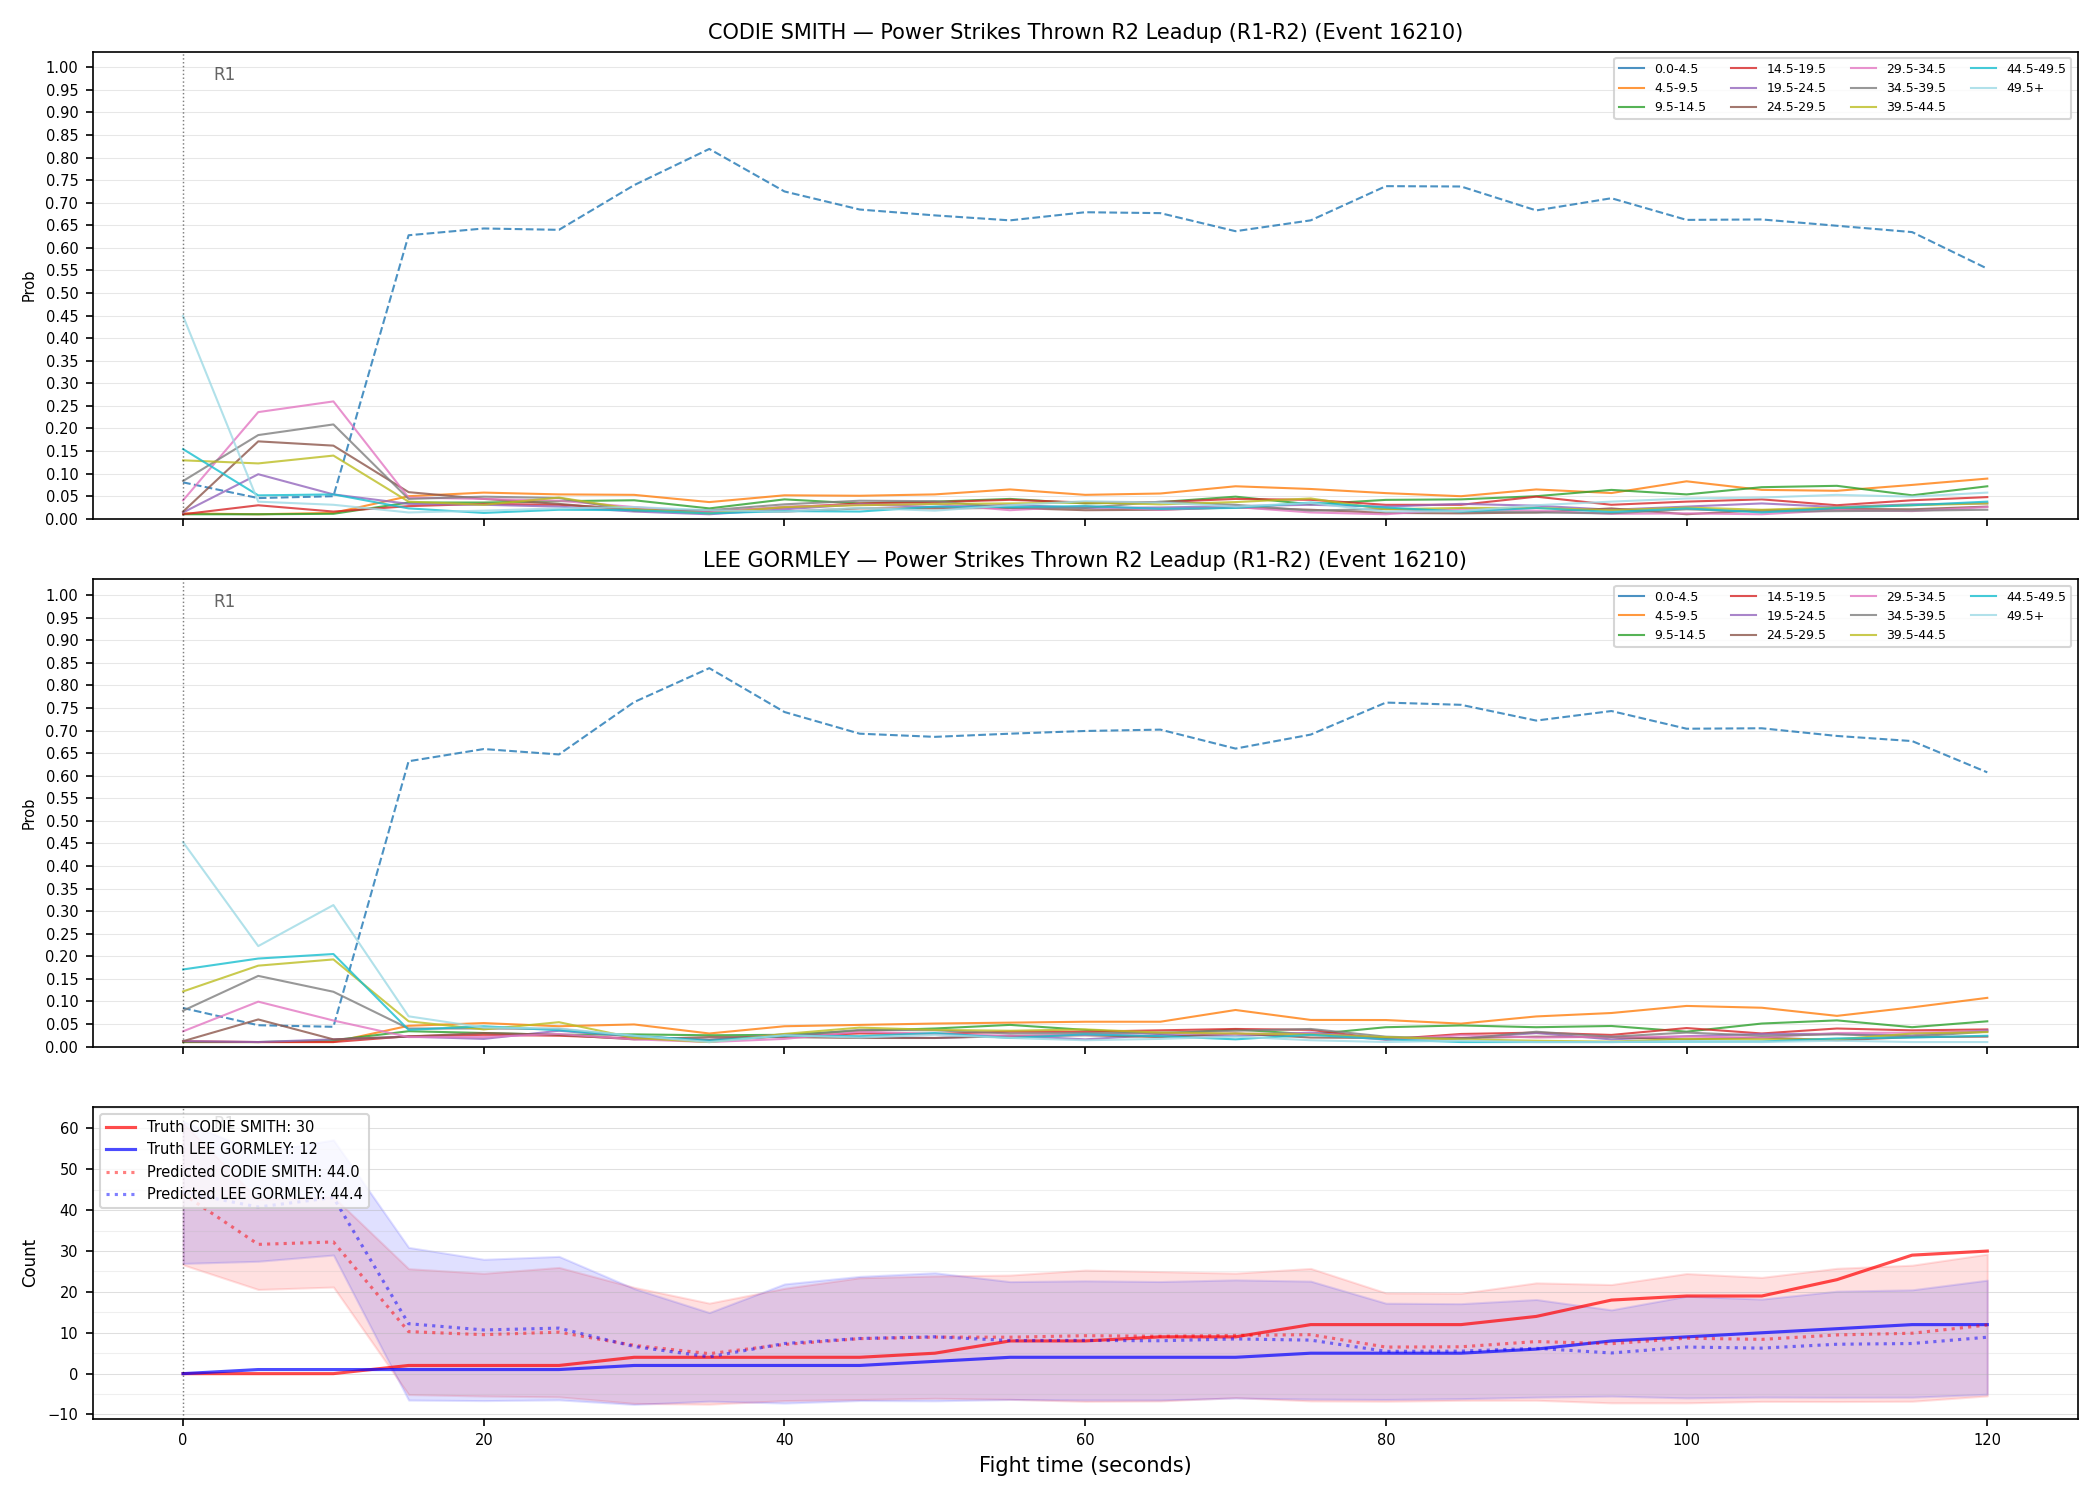Click the "50" tick on the Count axis
This screenshot has height=1500, width=2100.
click(69, 1169)
